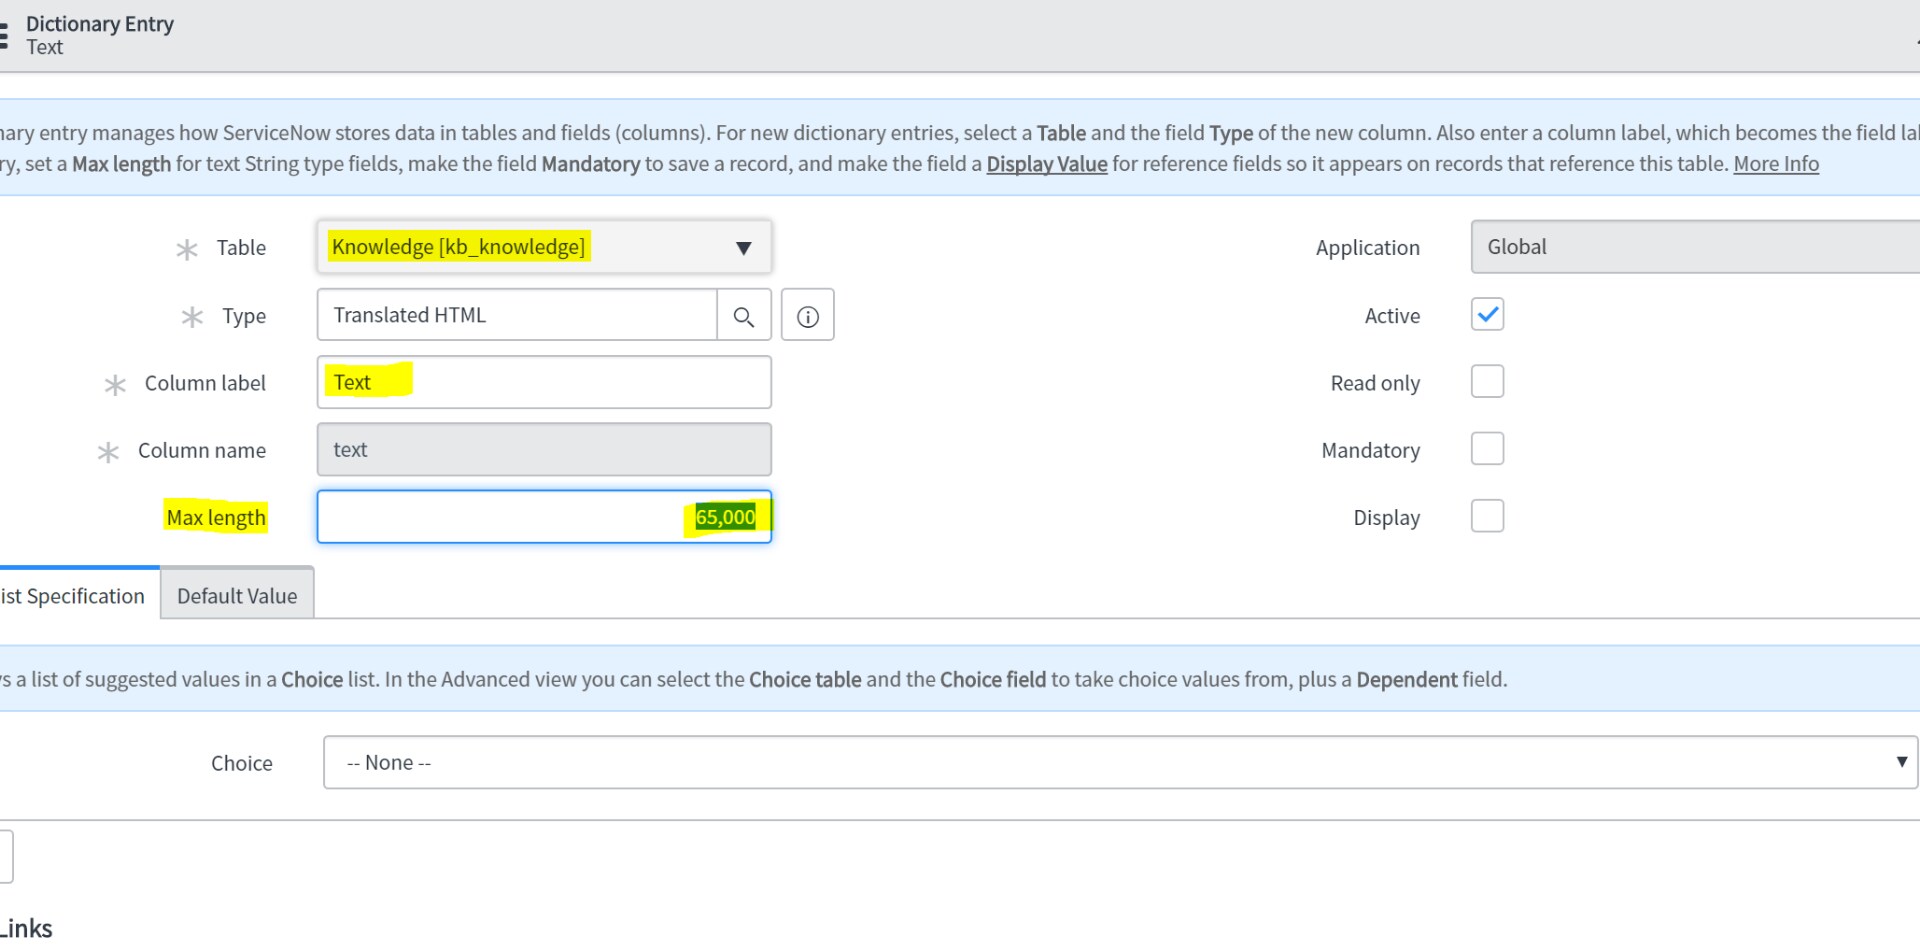Click the Column label field containing Text

pos(543,382)
